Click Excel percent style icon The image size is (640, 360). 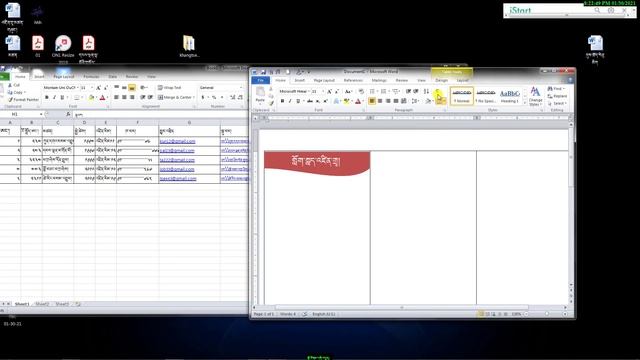click(213, 97)
